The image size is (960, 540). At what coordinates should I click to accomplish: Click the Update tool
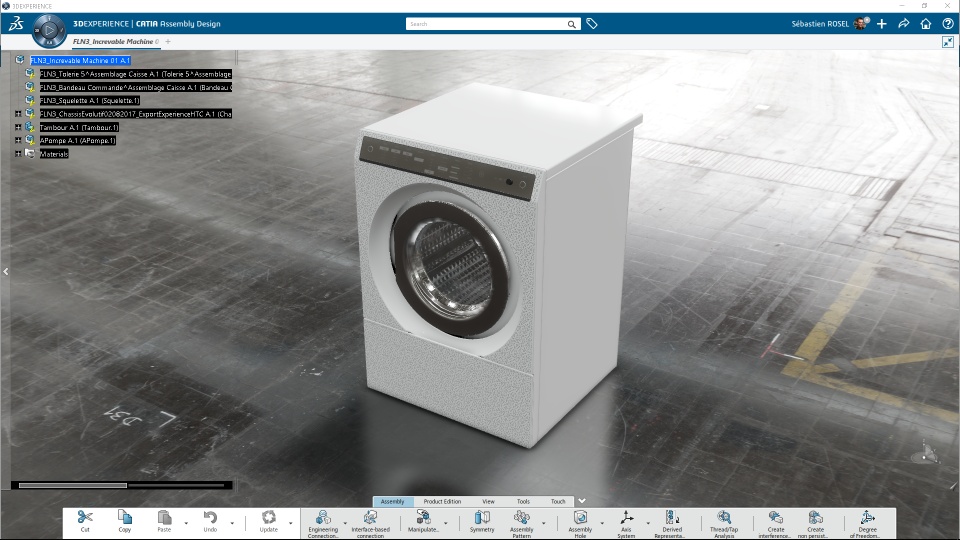(268, 522)
